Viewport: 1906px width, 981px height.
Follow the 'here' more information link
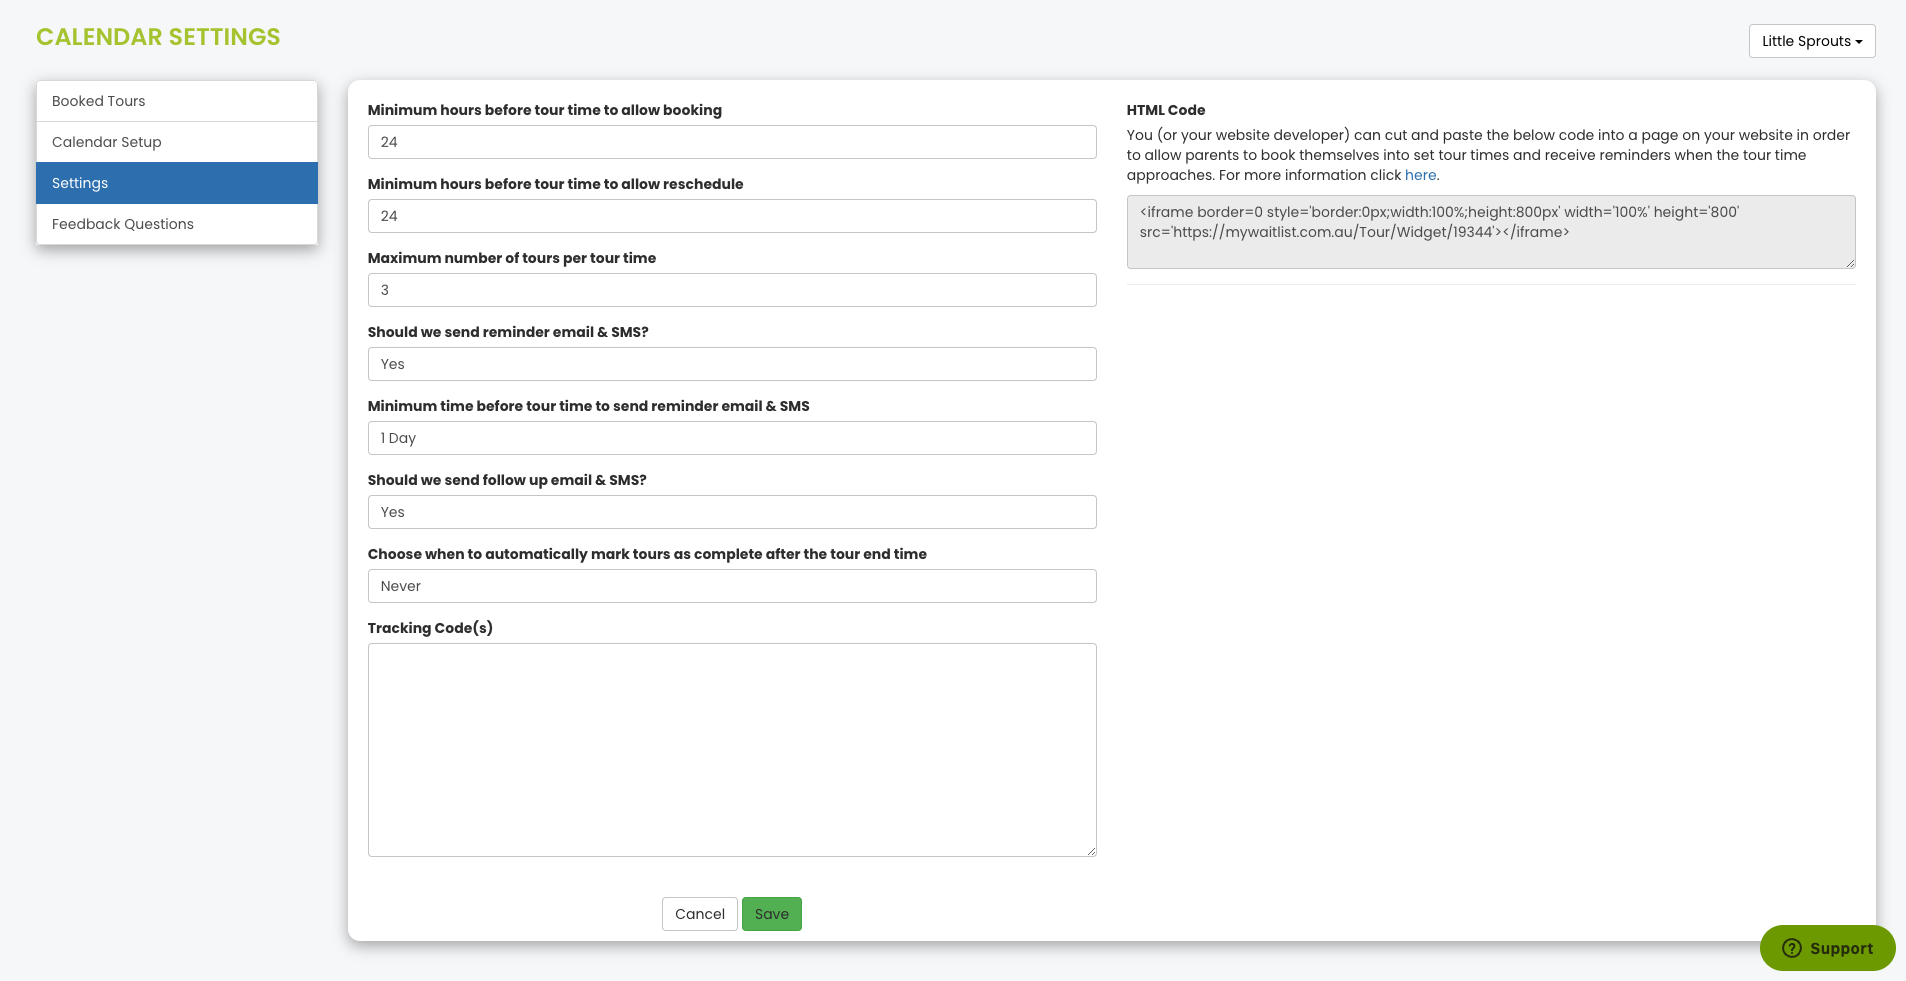click(1420, 175)
